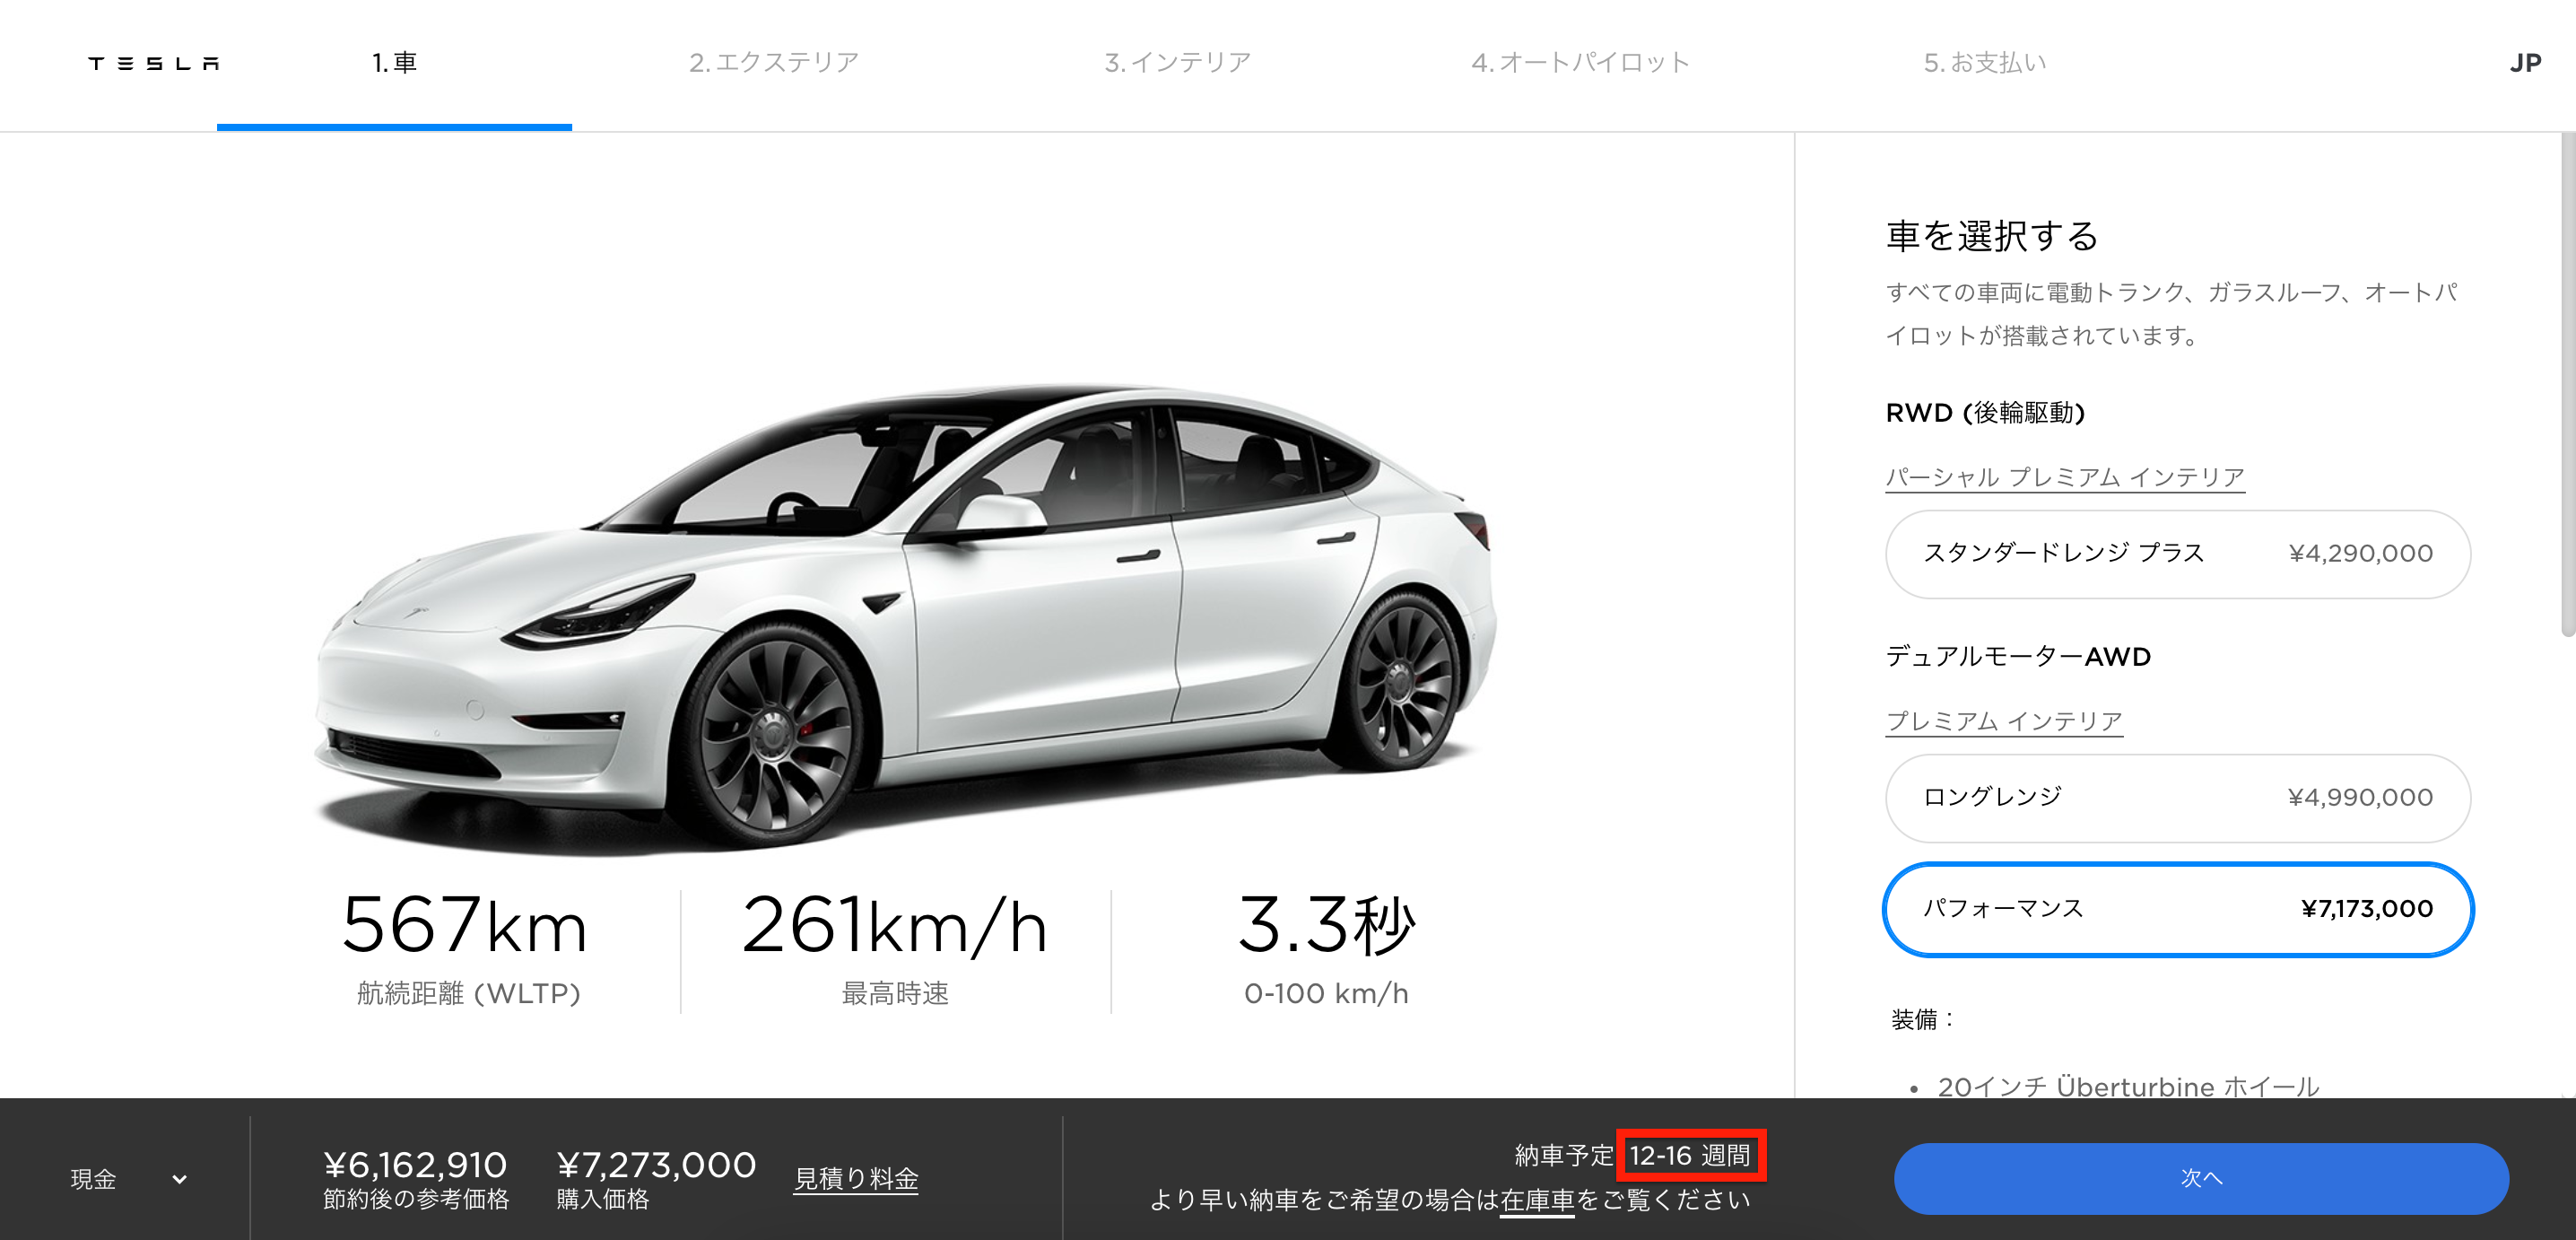Open the 在庫車 inventory link
This screenshot has width=2576, height=1240.
[1538, 1200]
